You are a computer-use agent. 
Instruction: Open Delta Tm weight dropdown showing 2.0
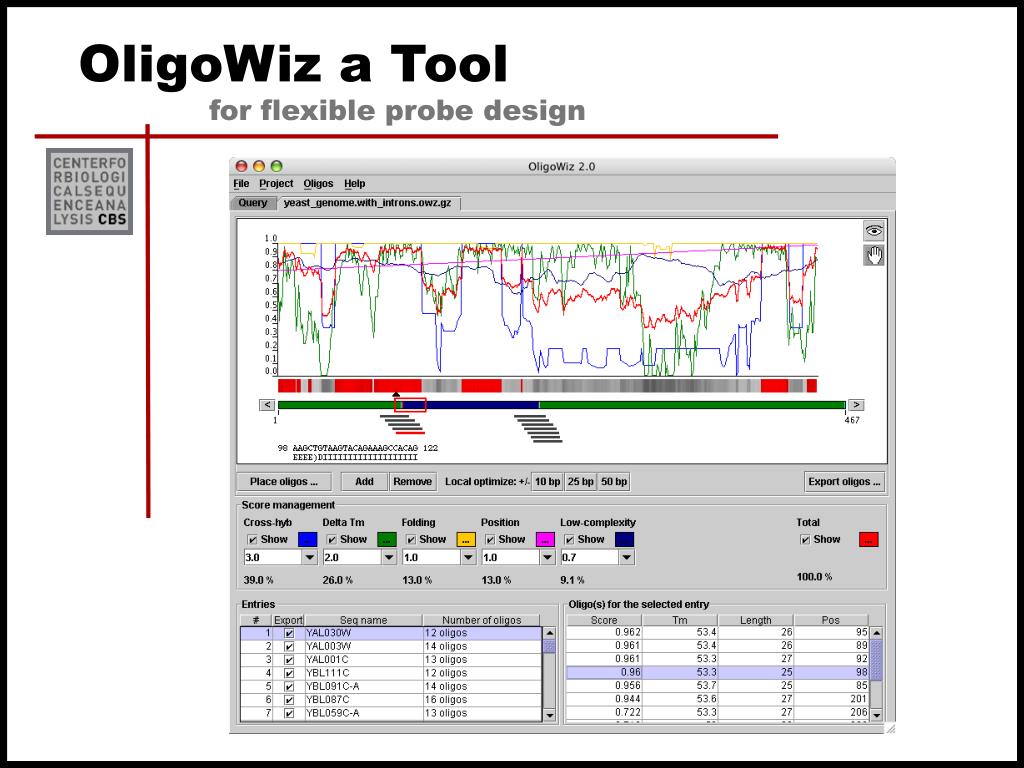[x=389, y=558]
